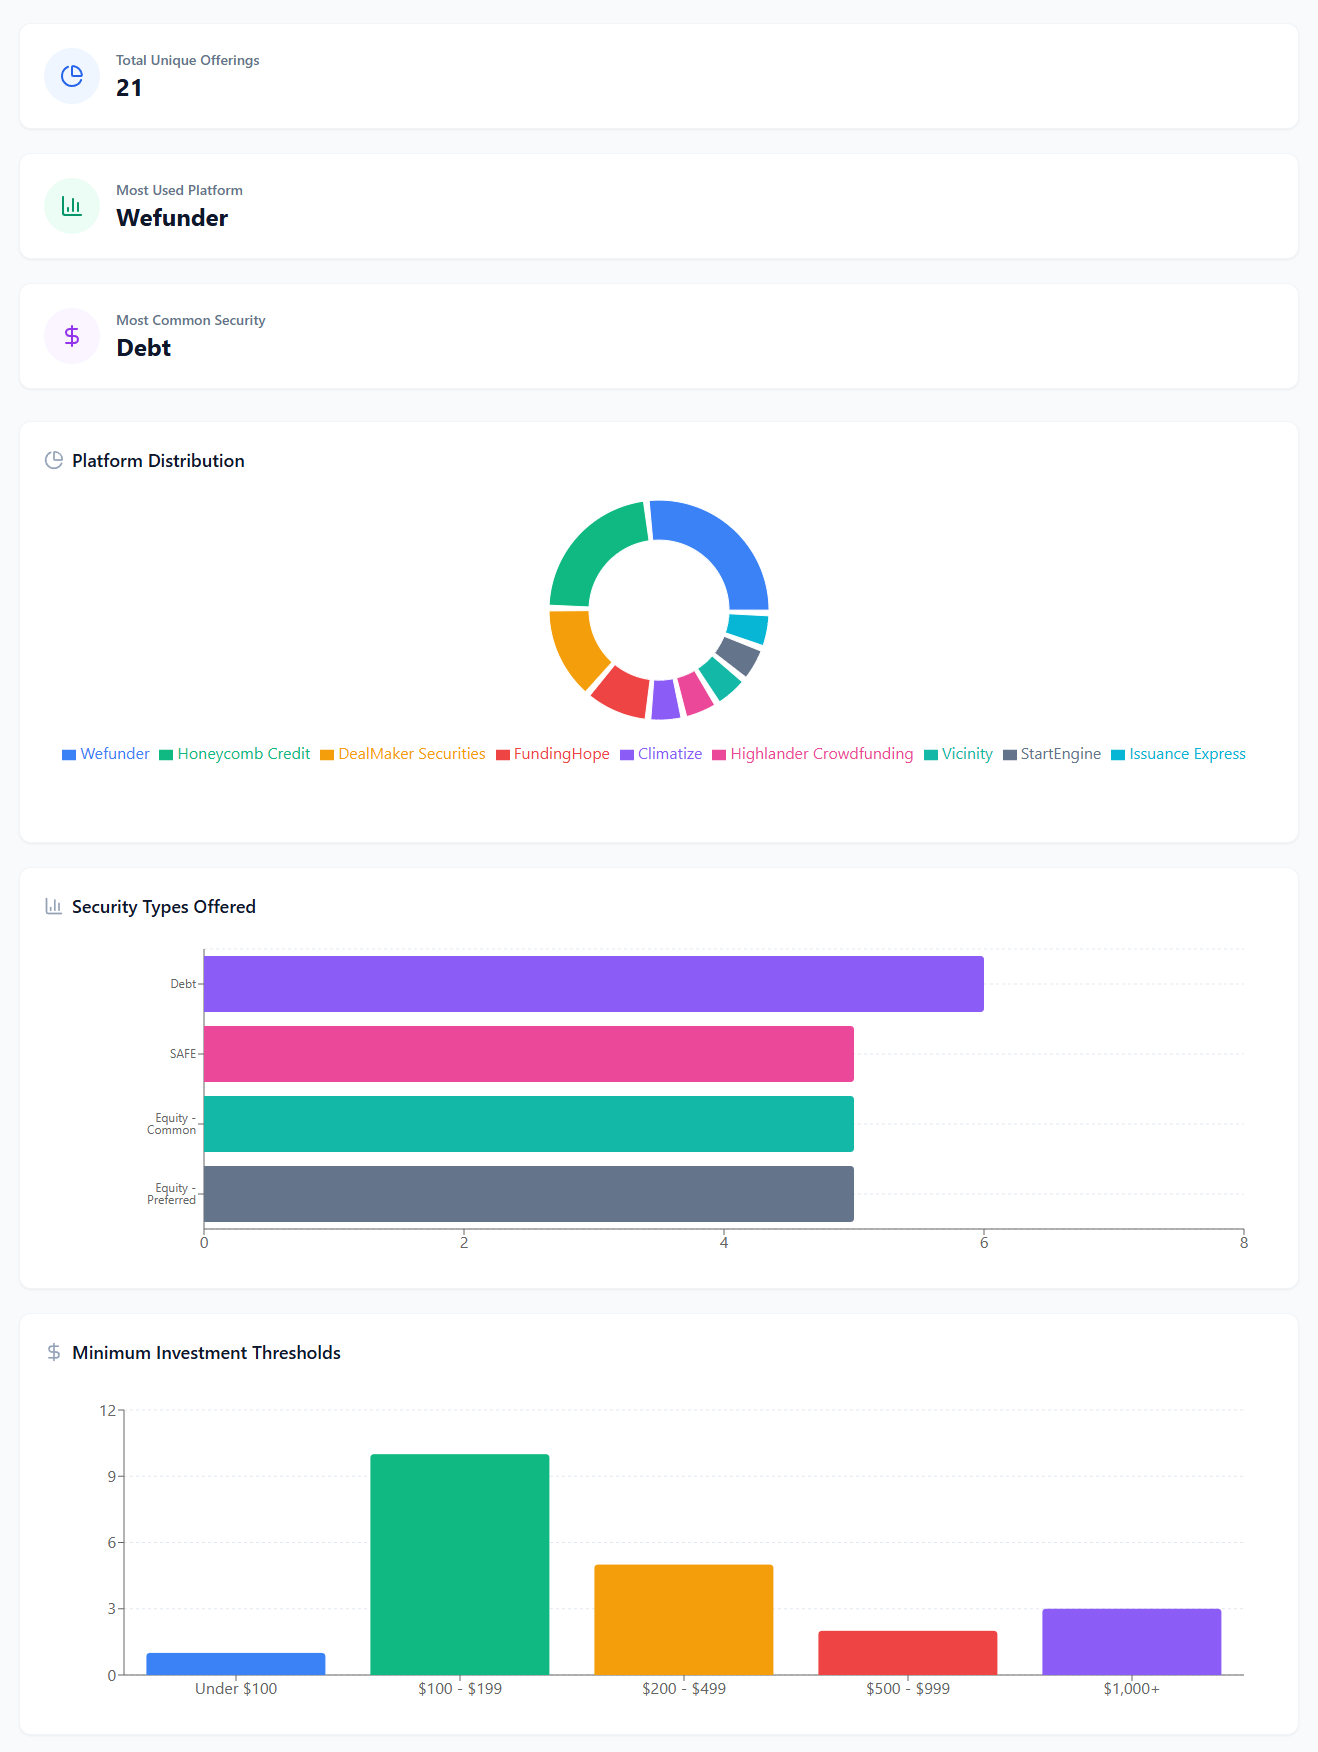This screenshot has height=1752, width=1318.
Task: Click the Total Unique Offerings pie icon
Action: (x=72, y=76)
